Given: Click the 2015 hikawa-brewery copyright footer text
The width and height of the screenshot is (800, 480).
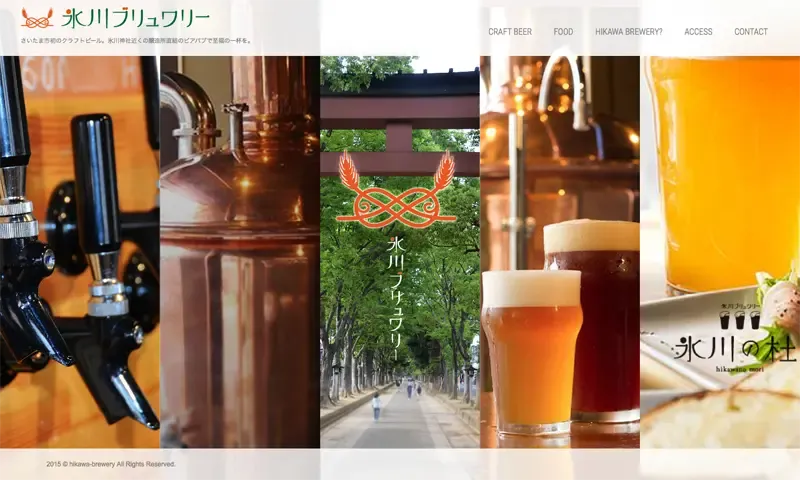Looking at the screenshot, I should [111, 464].
